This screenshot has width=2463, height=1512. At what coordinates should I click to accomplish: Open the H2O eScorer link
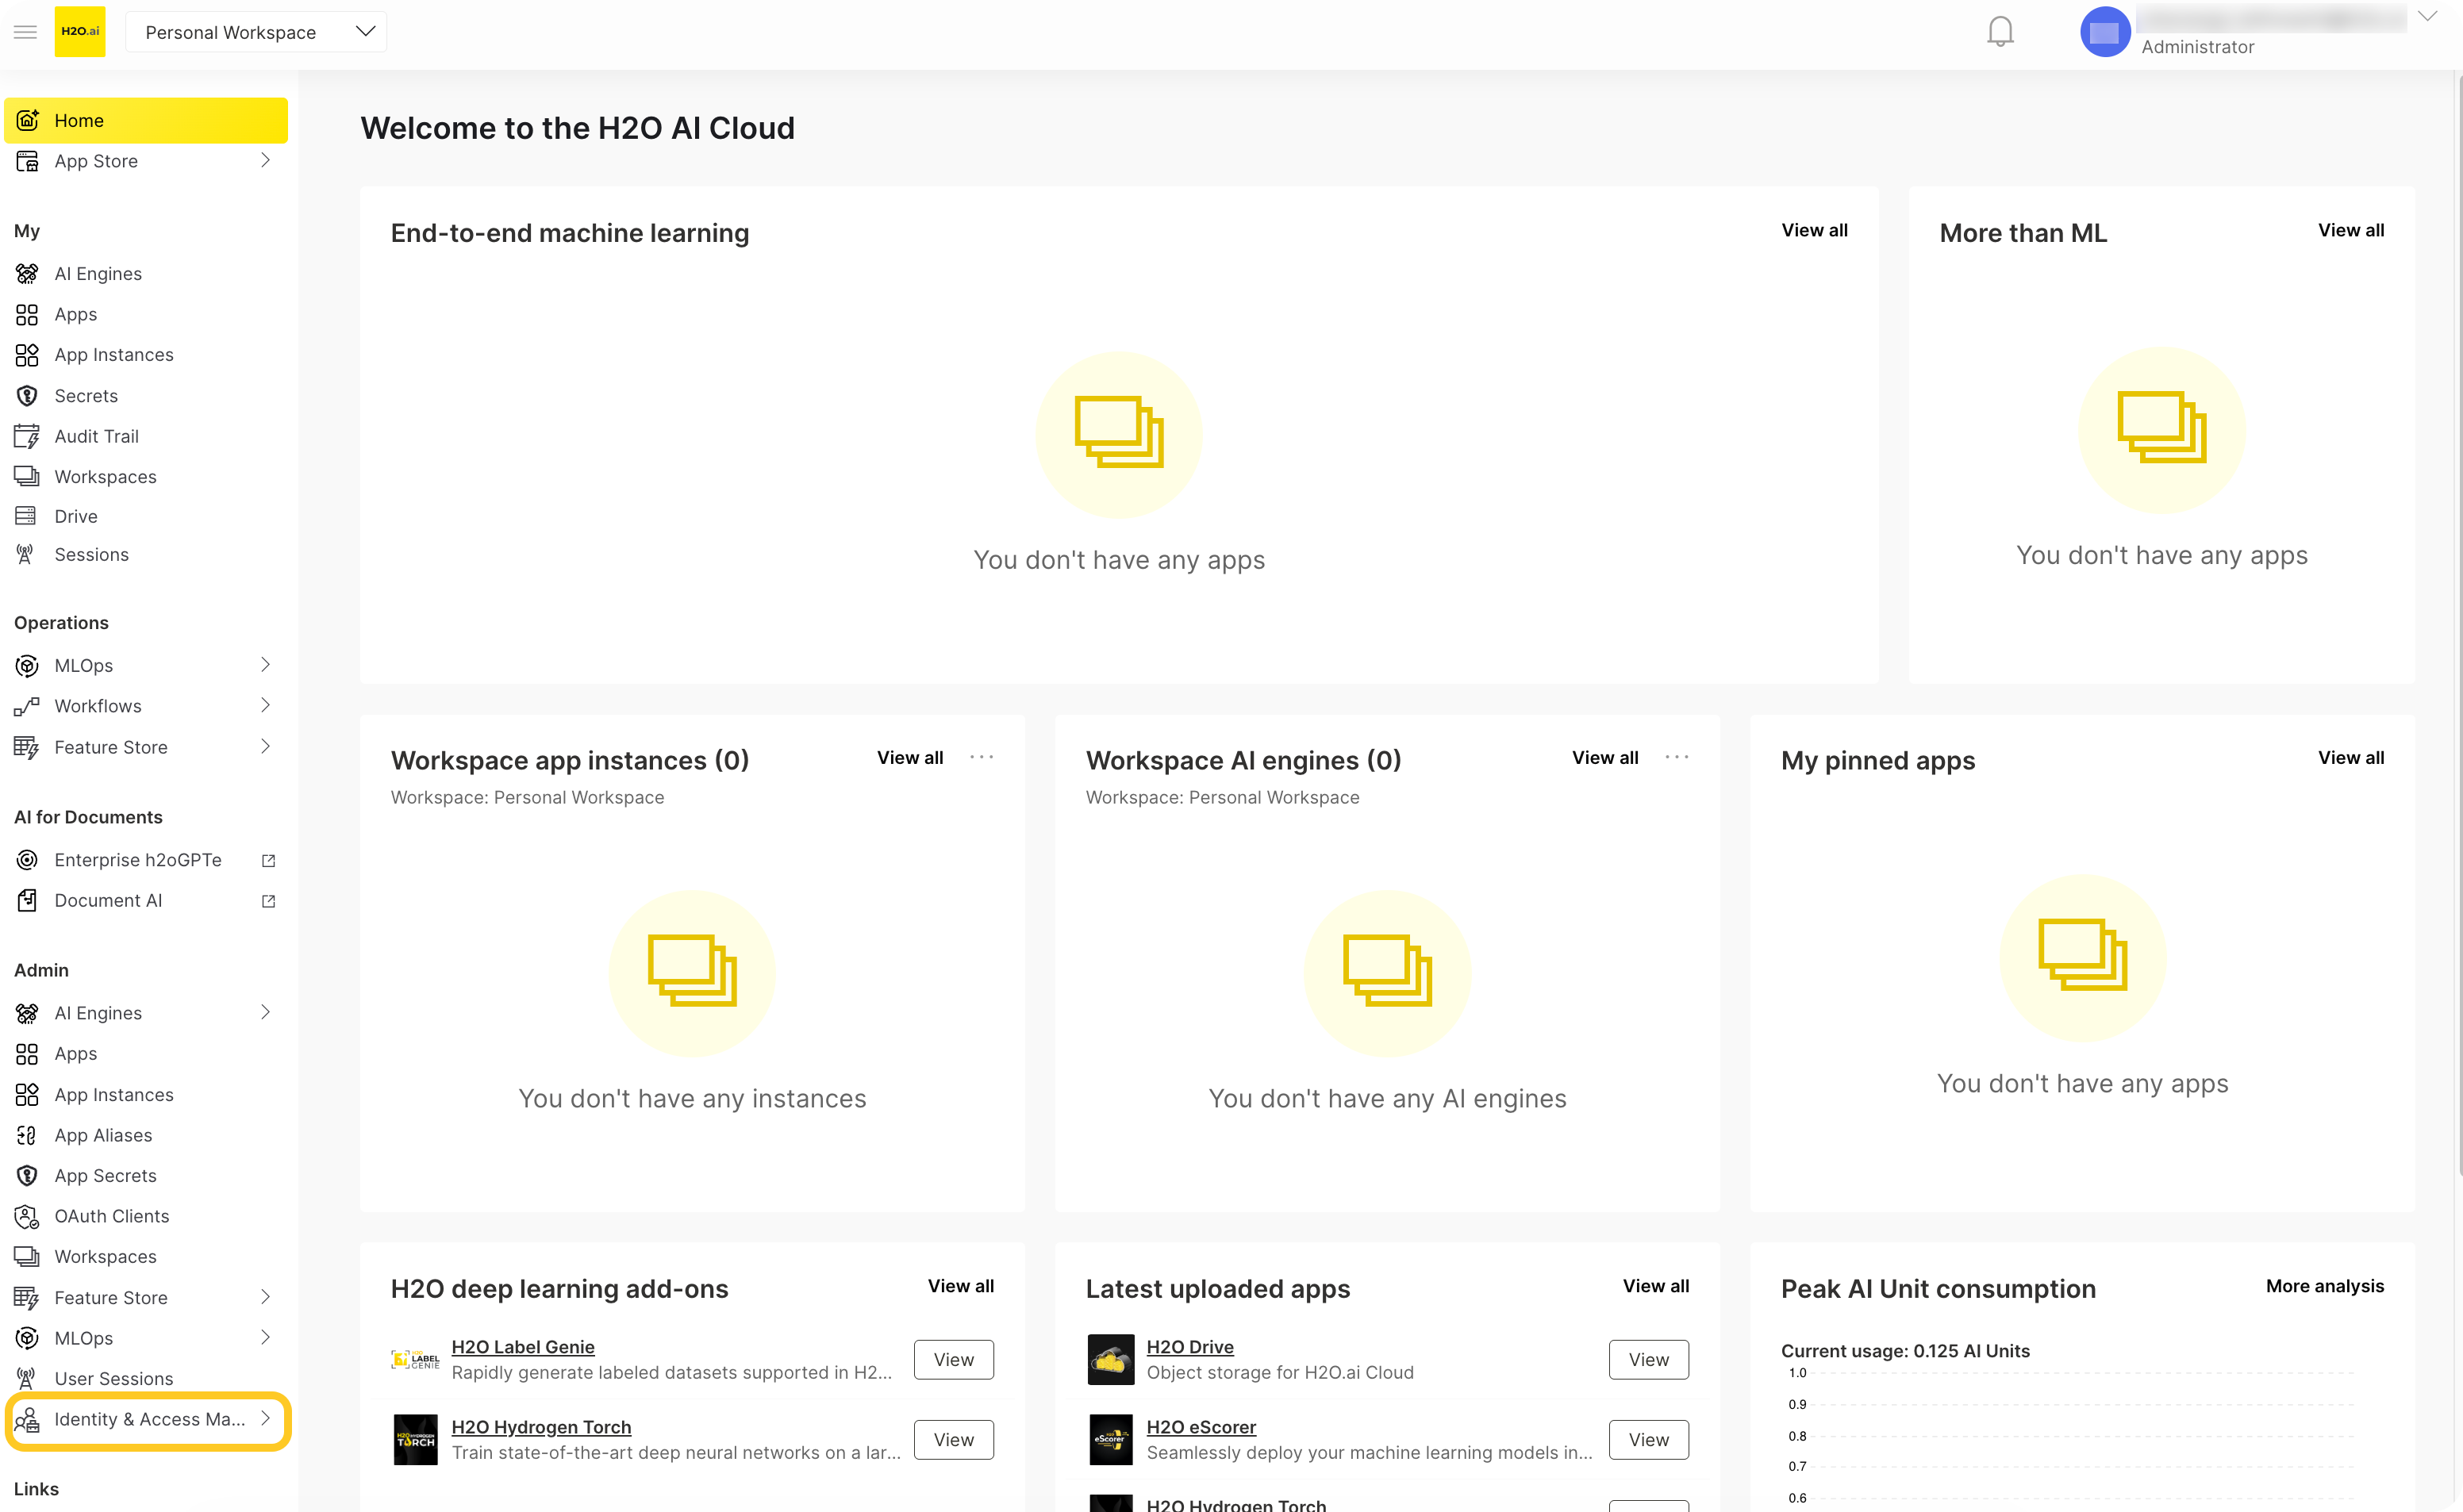click(x=1201, y=1427)
